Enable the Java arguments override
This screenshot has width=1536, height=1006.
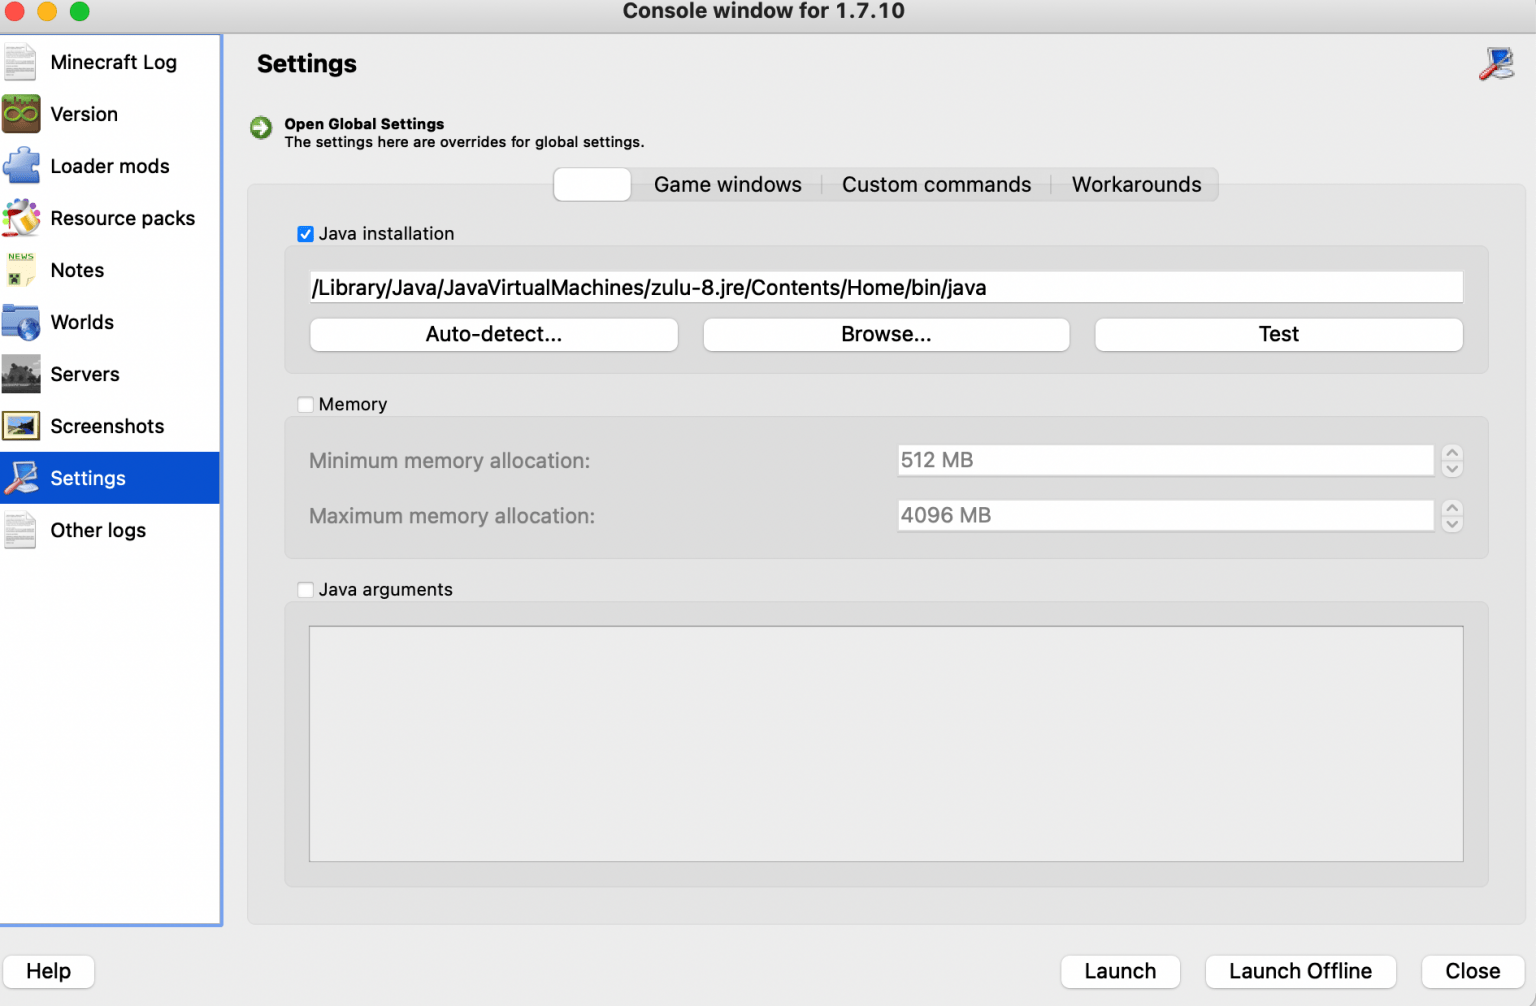tap(306, 589)
